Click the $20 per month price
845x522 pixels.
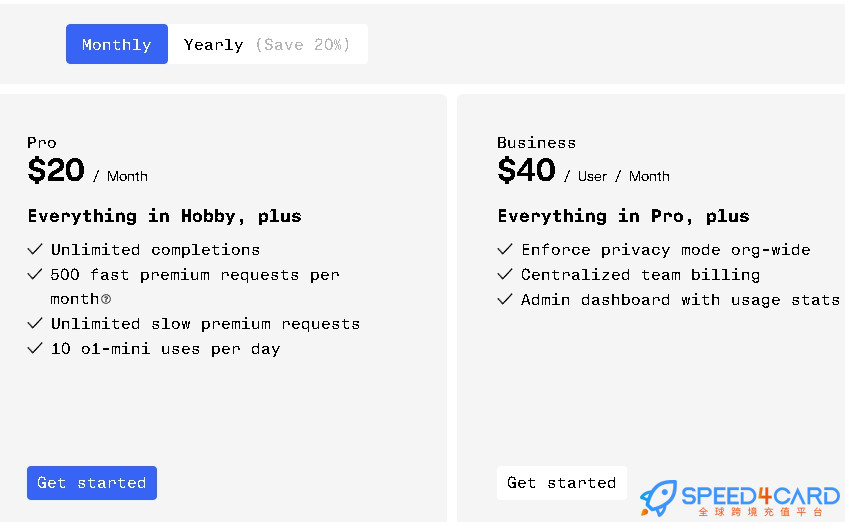[x=87, y=170]
